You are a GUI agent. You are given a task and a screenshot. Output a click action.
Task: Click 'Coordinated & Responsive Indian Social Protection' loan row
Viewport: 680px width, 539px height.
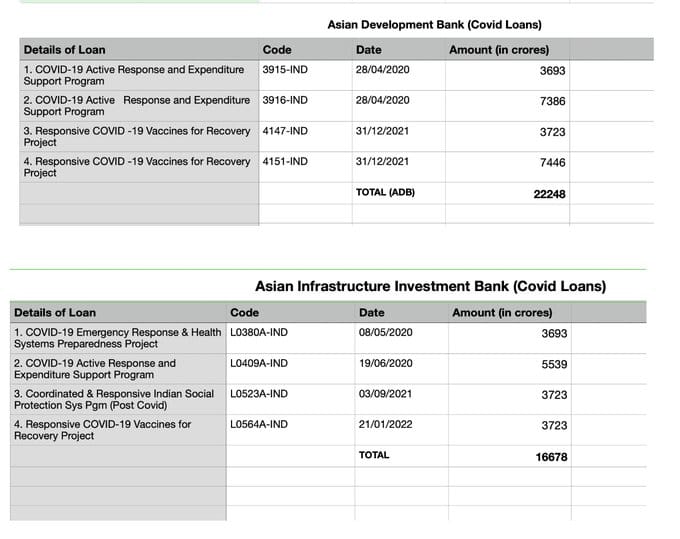click(x=118, y=399)
